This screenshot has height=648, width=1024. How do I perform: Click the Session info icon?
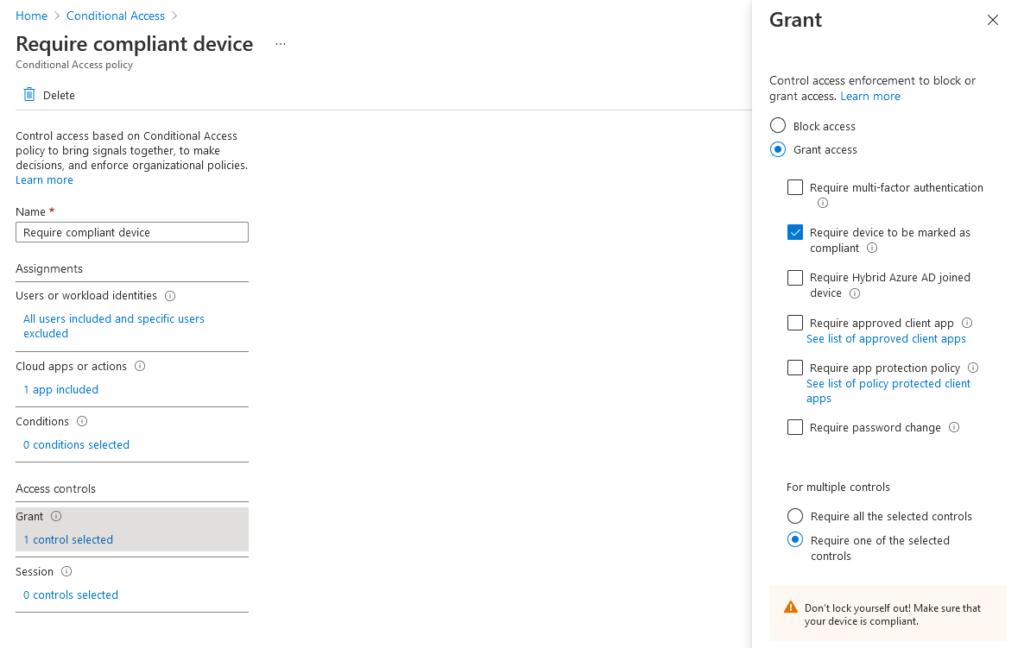click(x=67, y=572)
